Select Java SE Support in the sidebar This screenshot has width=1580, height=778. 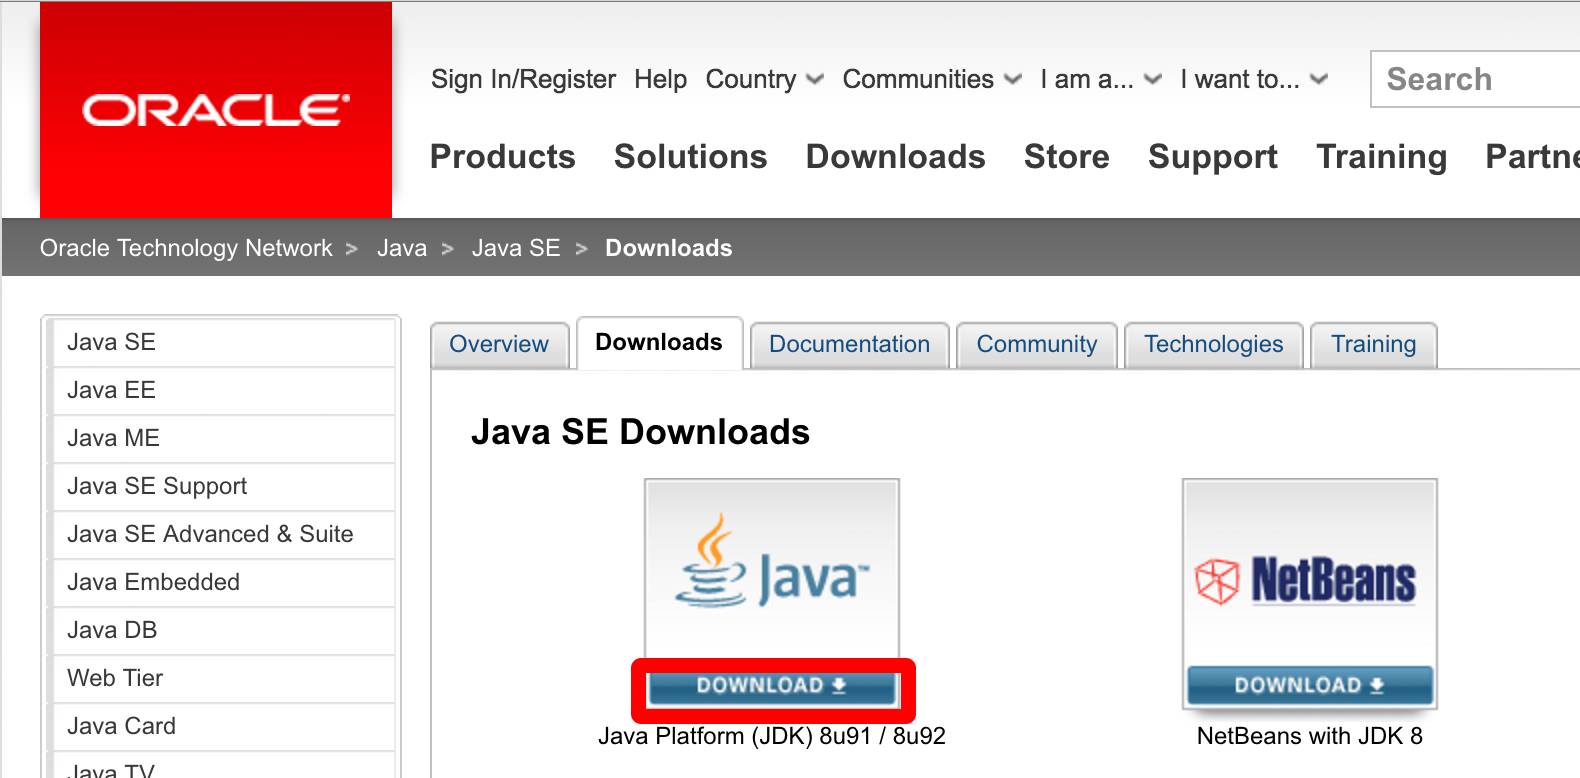pos(224,486)
